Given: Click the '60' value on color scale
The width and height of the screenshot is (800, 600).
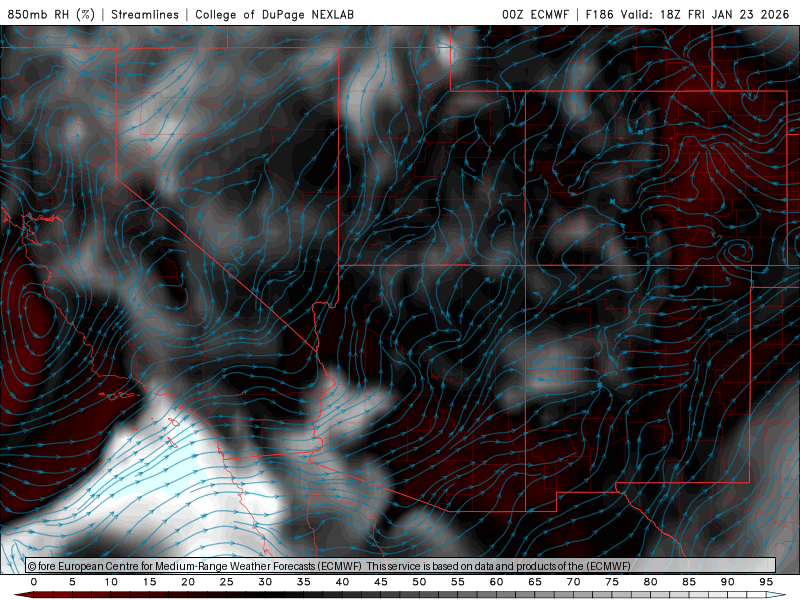Looking at the screenshot, I should (x=496, y=582).
